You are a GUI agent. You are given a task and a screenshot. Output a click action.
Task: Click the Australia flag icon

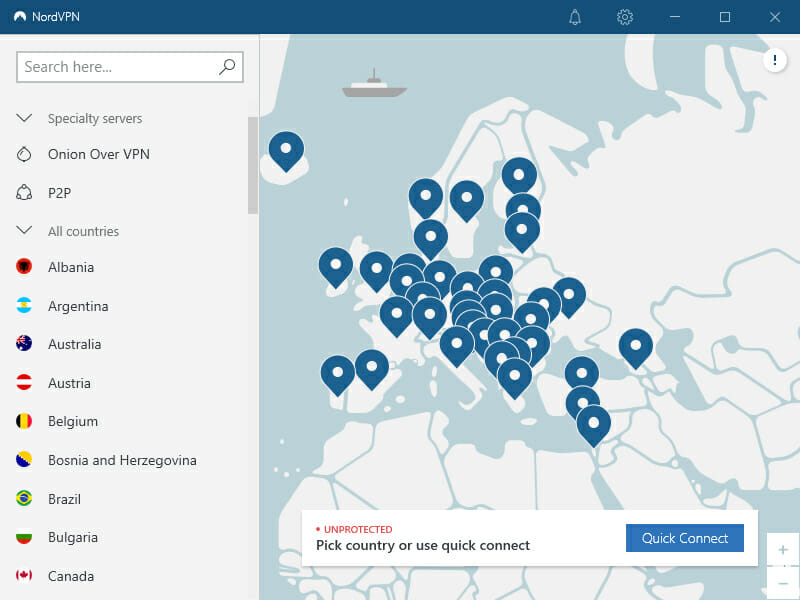pos(24,343)
